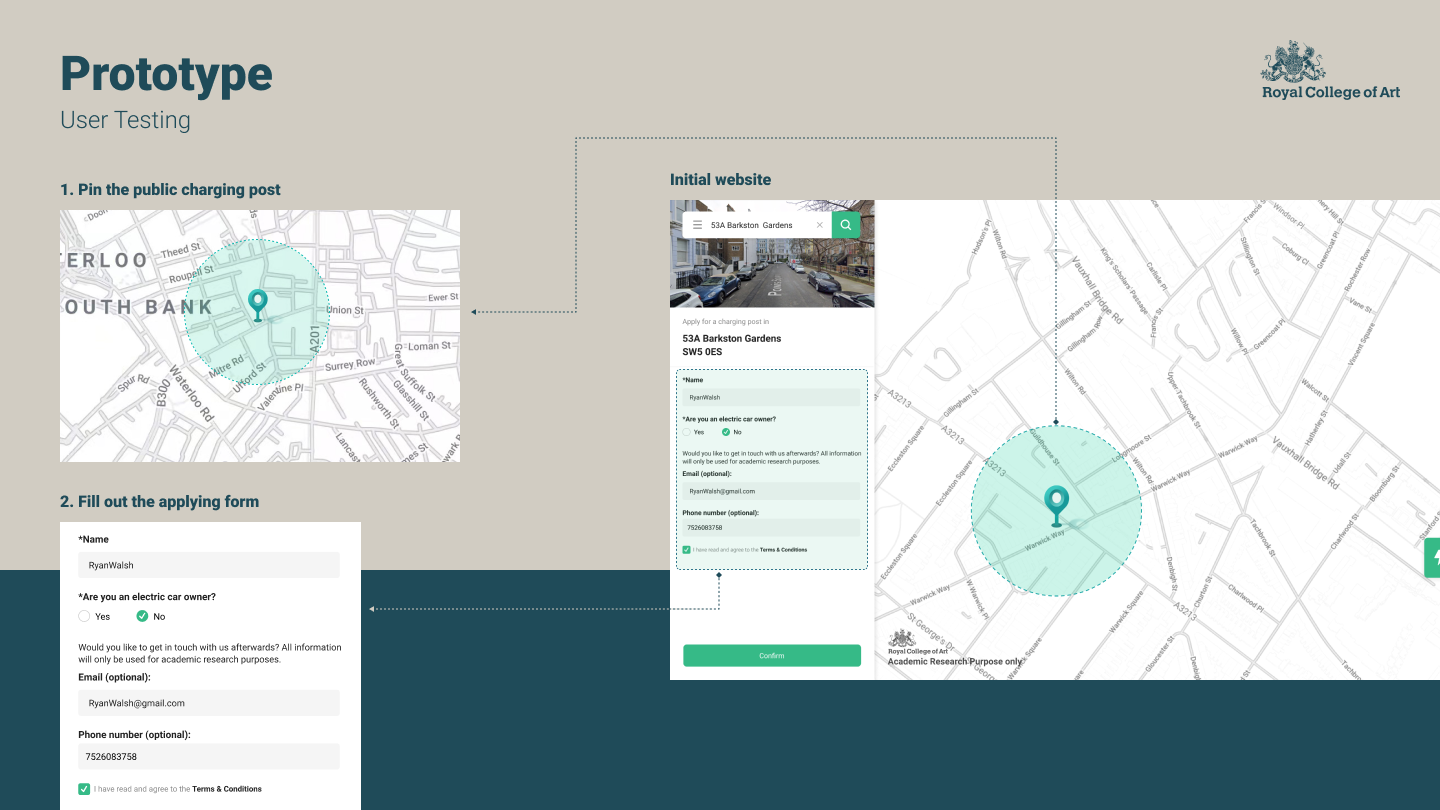Open Terms & Conditions in Initial website panel

click(783, 549)
